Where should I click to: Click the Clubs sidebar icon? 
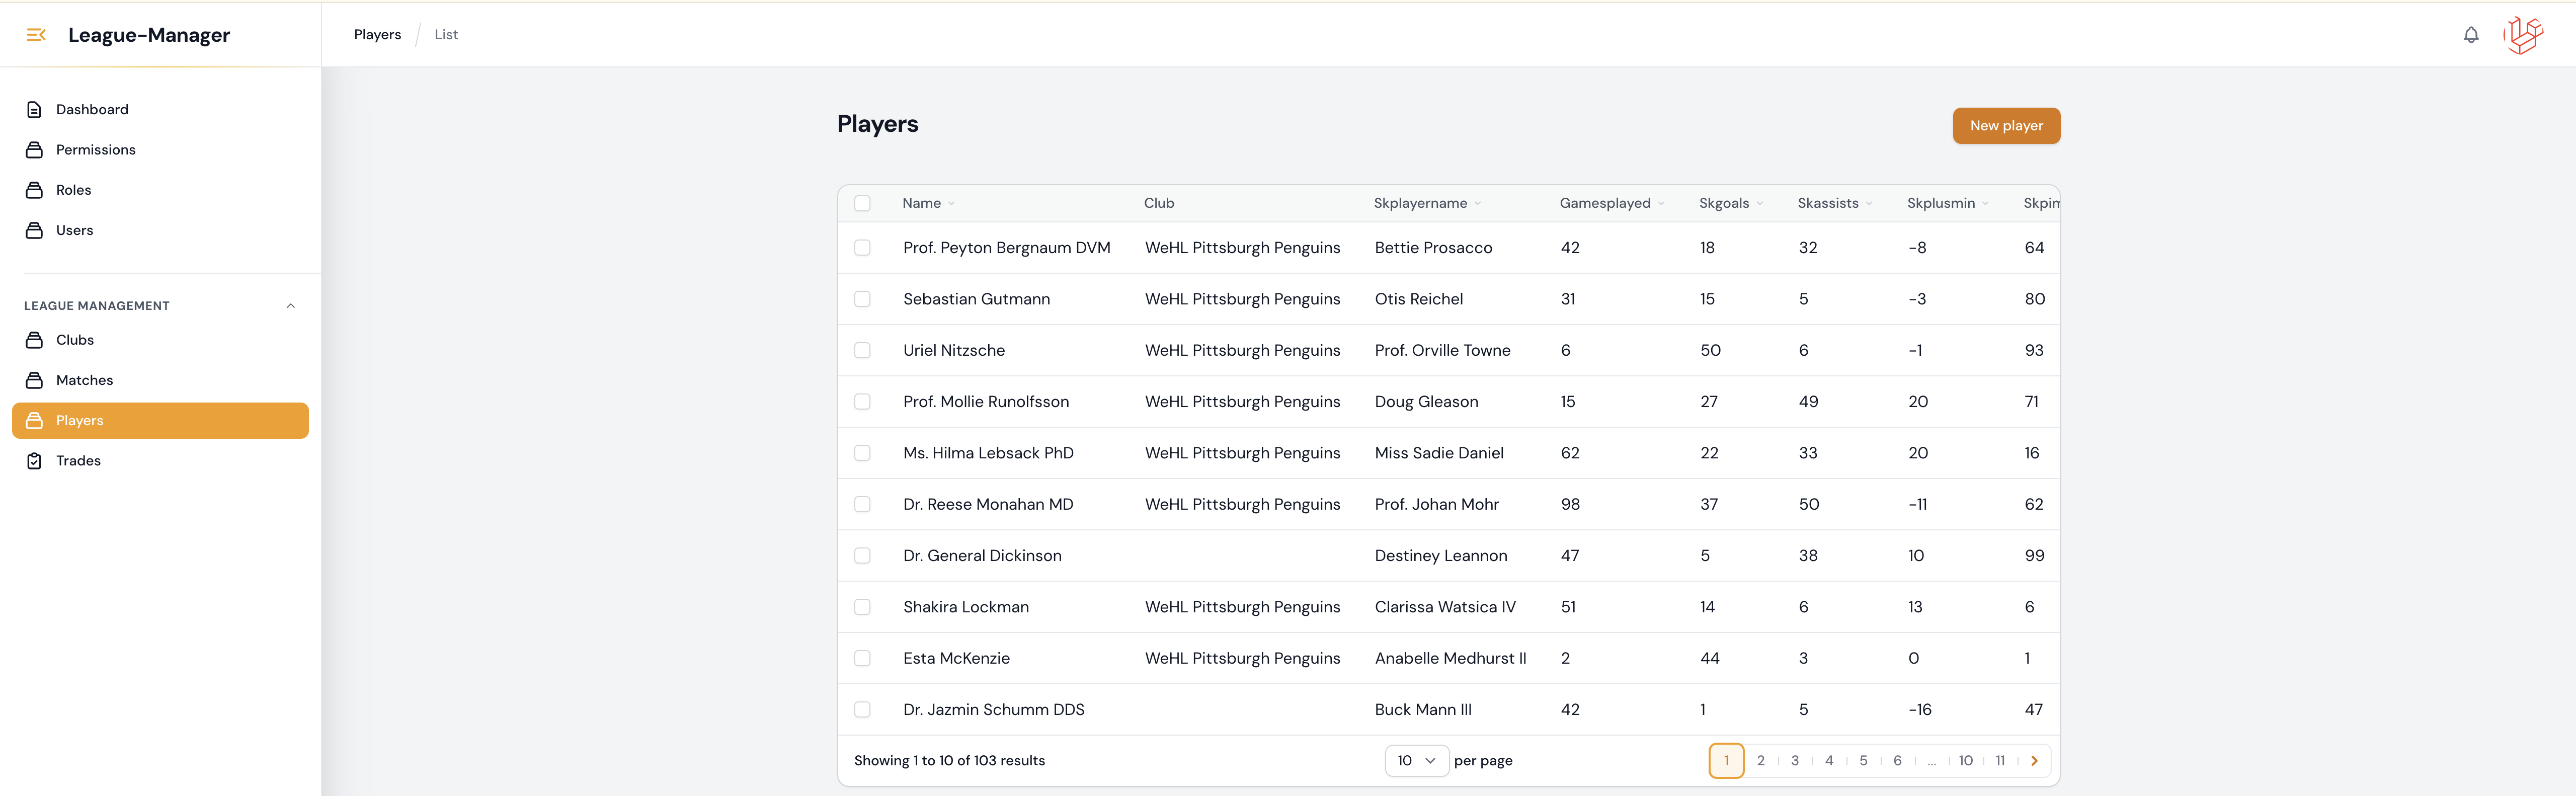34,340
